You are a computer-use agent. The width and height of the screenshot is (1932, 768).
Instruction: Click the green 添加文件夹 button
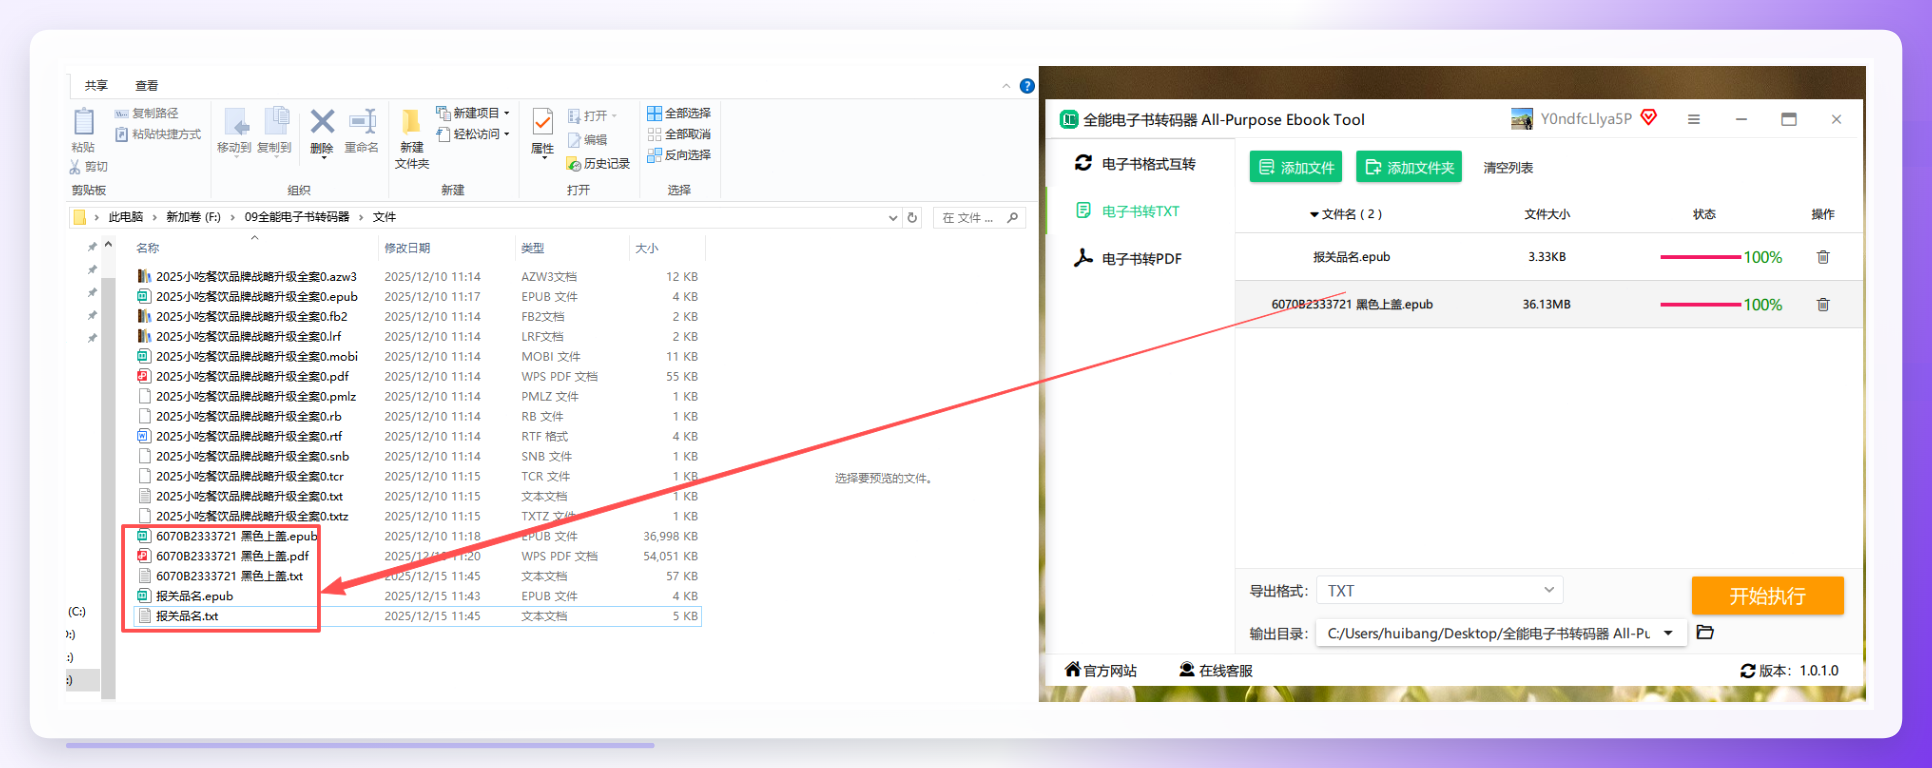point(1409,167)
